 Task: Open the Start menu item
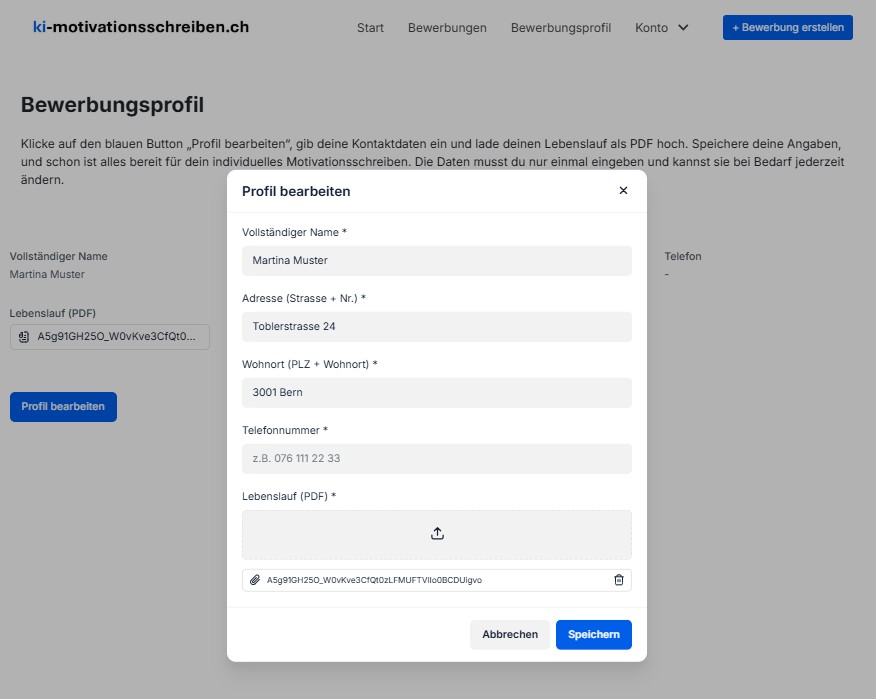tap(370, 28)
